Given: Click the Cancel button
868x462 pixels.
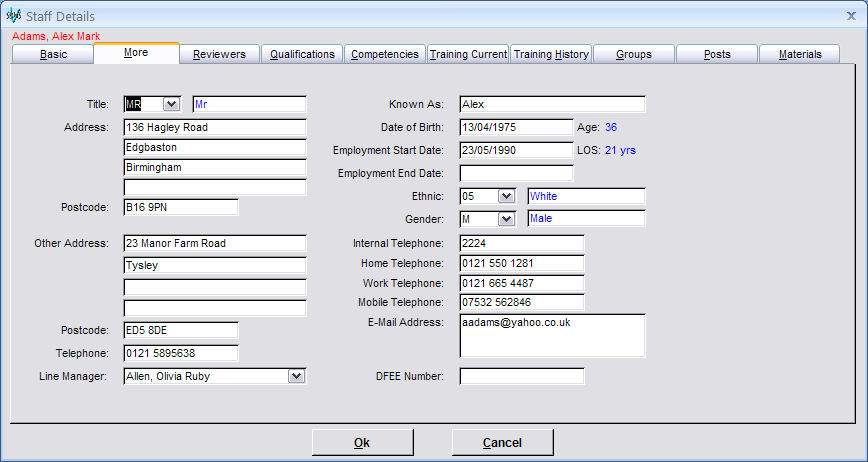Looking at the screenshot, I should tap(502, 443).
